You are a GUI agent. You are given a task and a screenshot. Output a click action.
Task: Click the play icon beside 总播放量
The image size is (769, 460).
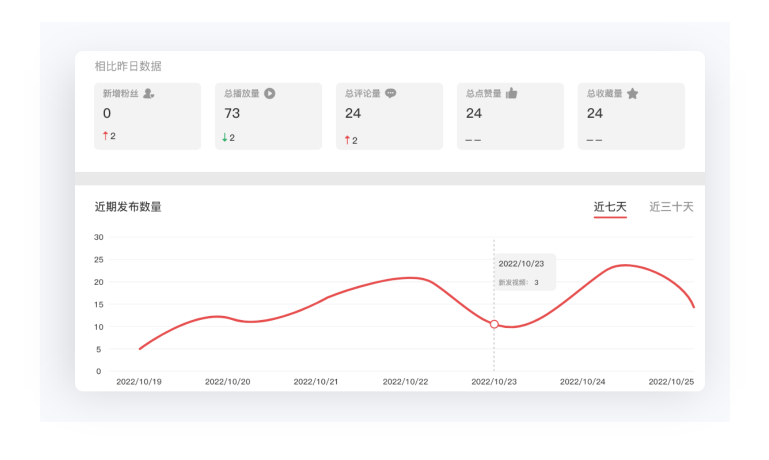pyautogui.click(x=270, y=93)
